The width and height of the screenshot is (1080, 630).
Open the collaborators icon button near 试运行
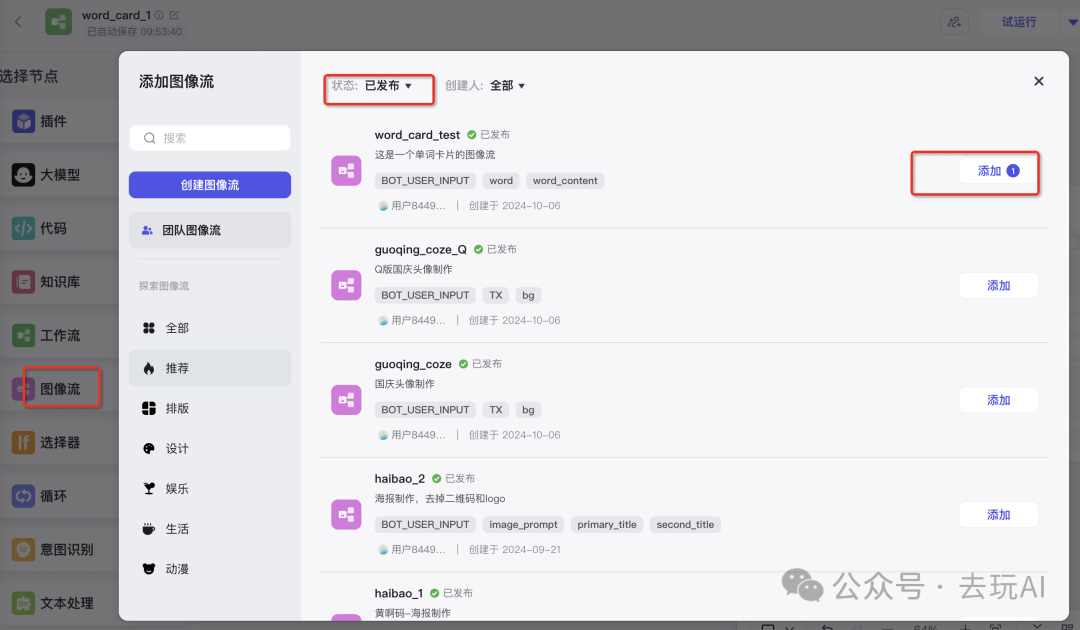[955, 22]
